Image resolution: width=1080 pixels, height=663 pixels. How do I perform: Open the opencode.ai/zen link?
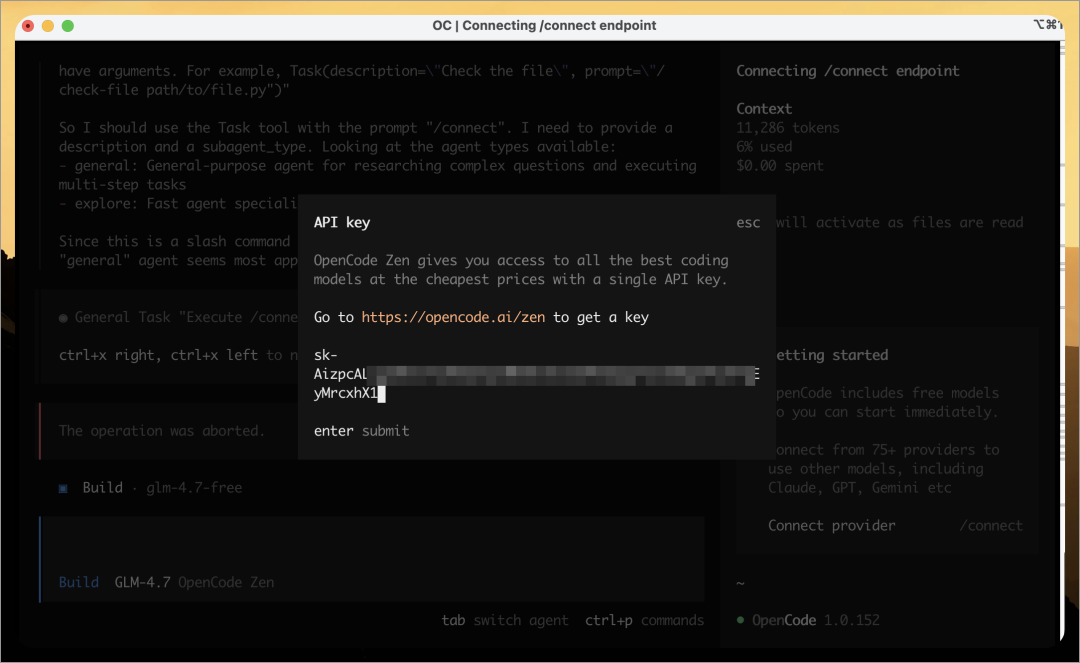pos(453,317)
